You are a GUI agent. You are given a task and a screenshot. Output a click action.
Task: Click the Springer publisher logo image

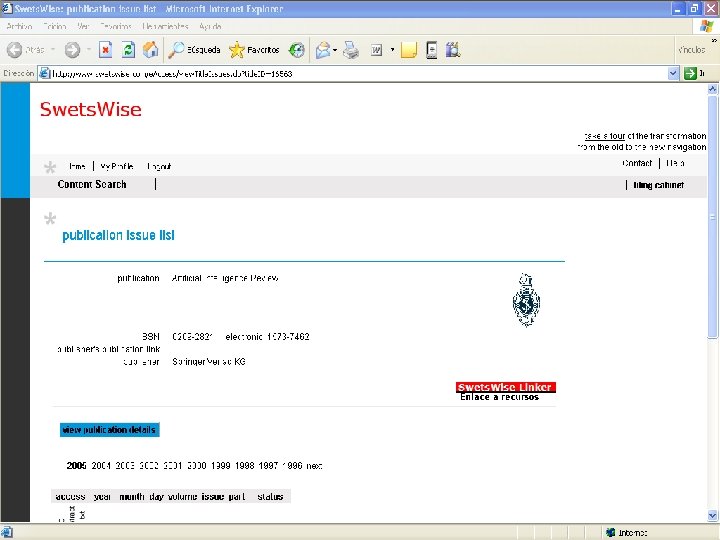click(526, 300)
